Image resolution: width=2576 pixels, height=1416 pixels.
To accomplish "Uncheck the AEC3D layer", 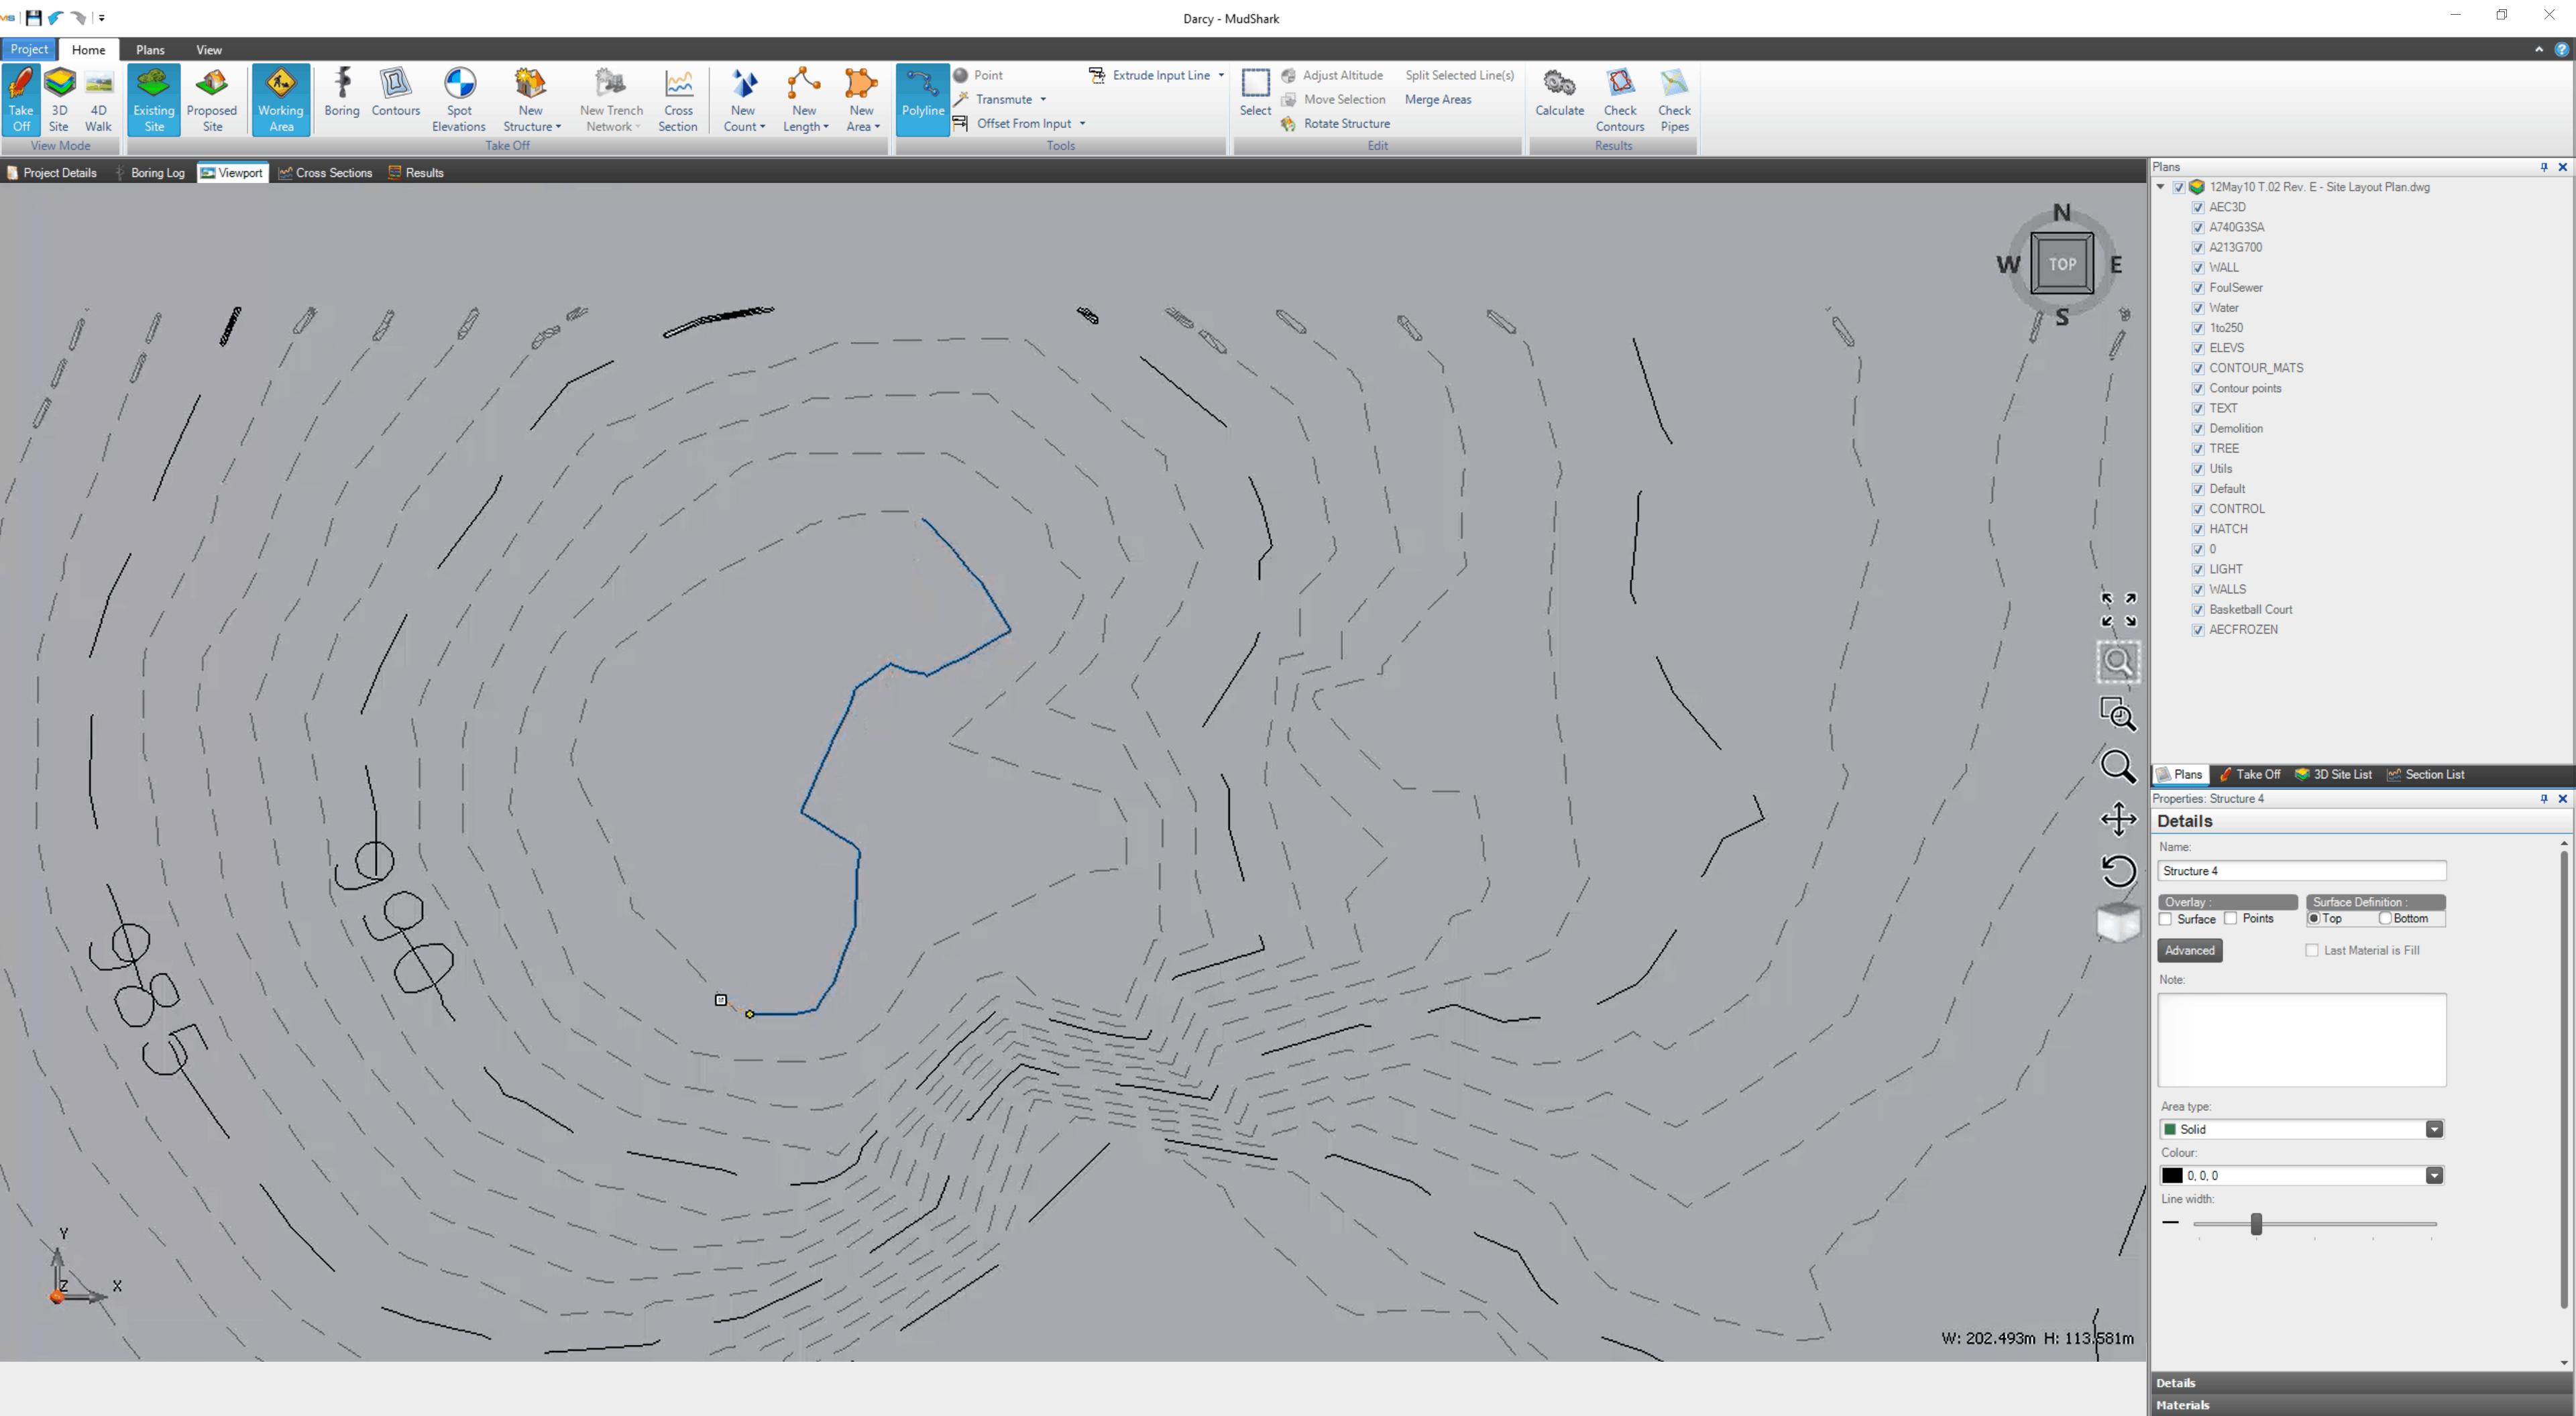I will click(2198, 207).
